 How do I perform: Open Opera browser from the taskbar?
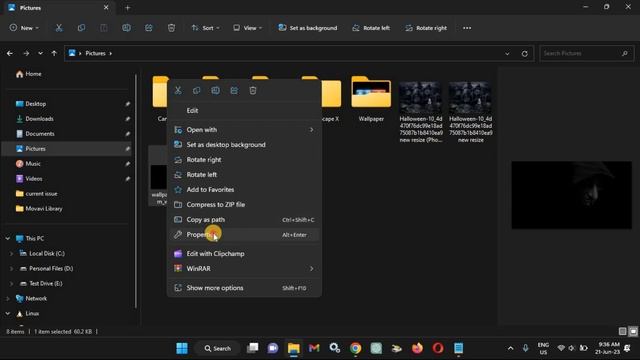[x=438, y=348]
